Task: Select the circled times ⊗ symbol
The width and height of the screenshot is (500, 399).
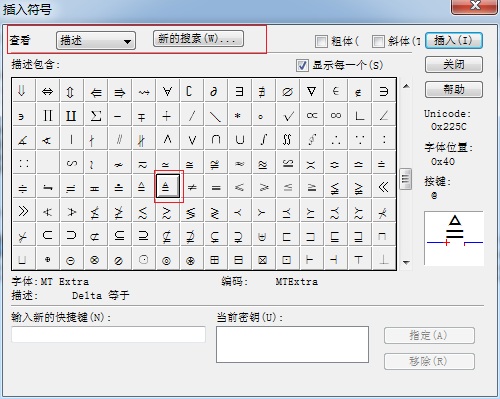Action: pos(96,259)
